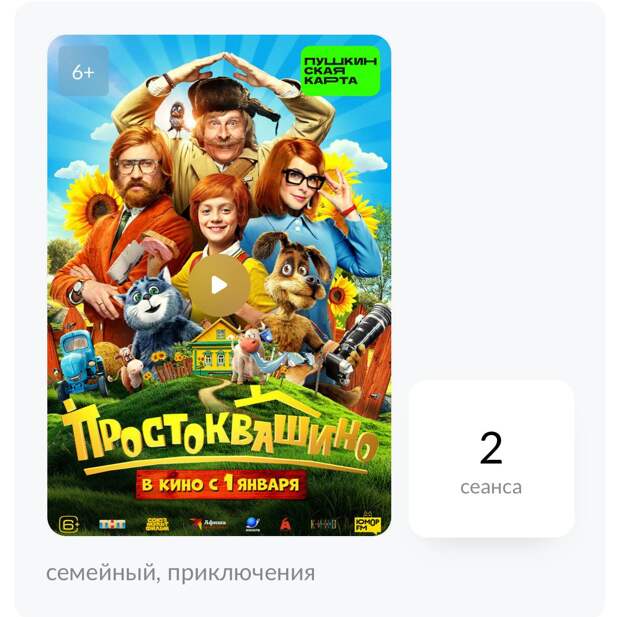Screen dimensions: 620x617
Task: Play the Простоквашино trailer
Action: pos(219,285)
